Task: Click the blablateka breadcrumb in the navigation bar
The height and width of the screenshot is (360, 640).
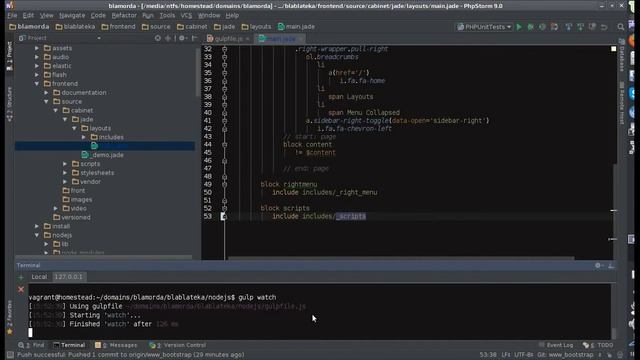Action: tap(75, 27)
